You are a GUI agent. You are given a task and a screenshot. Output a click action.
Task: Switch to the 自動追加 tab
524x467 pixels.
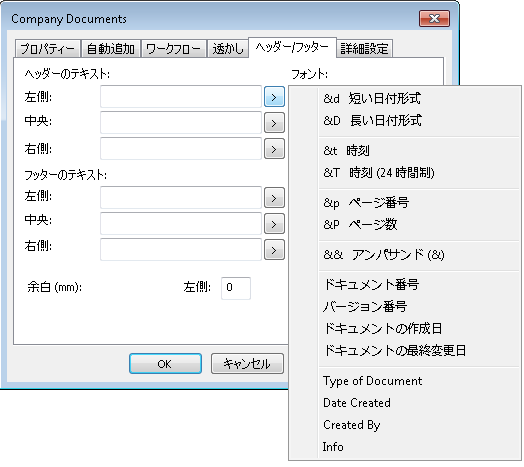coord(111,49)
